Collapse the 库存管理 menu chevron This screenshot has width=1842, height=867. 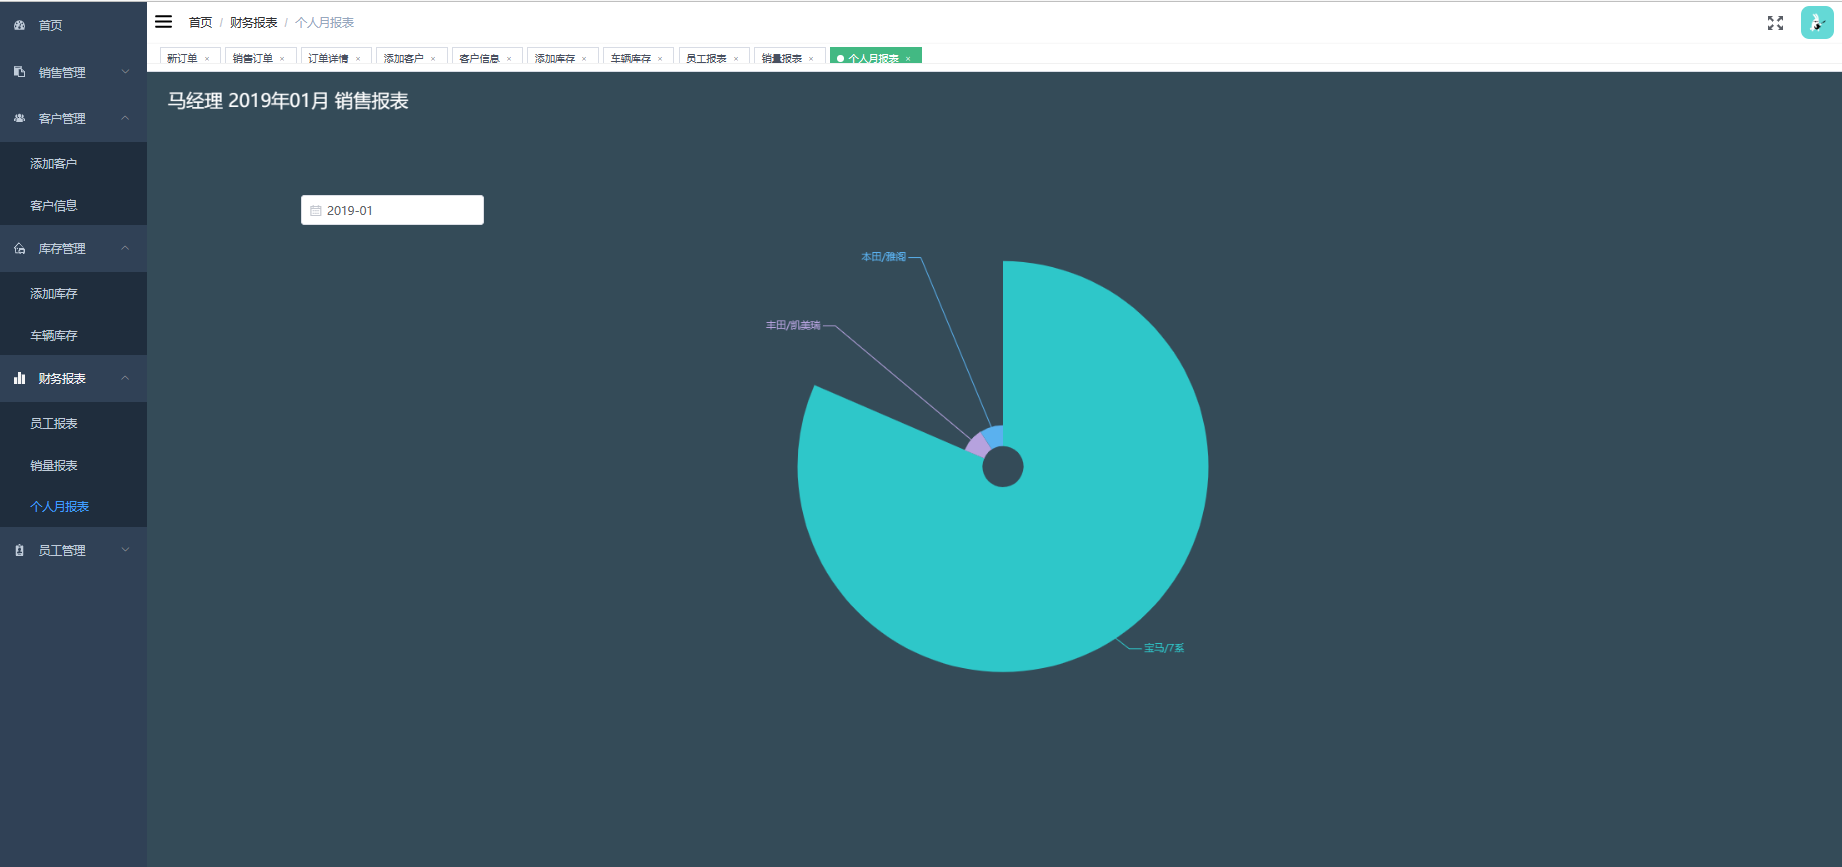pos(125,248)
